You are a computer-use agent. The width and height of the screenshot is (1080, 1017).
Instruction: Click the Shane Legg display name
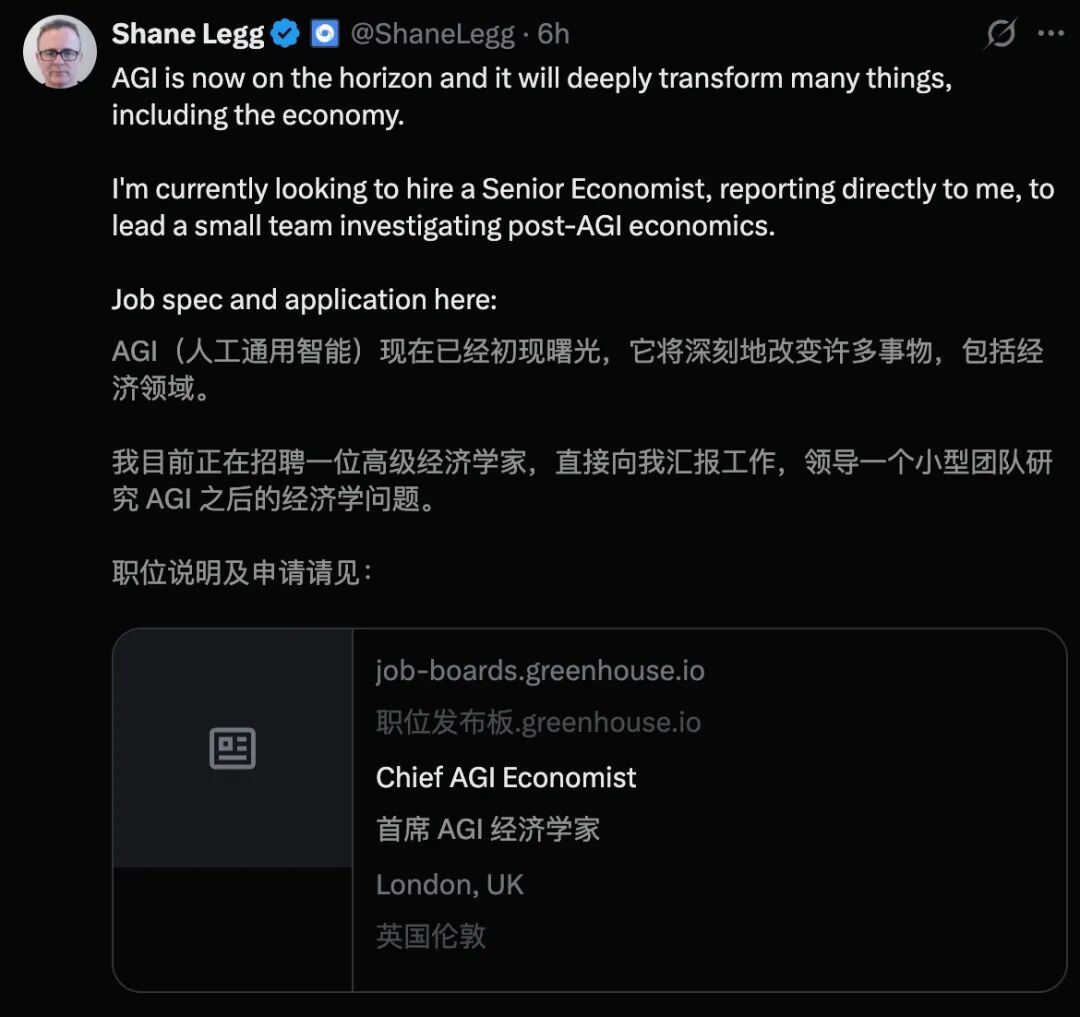[187, 34]
